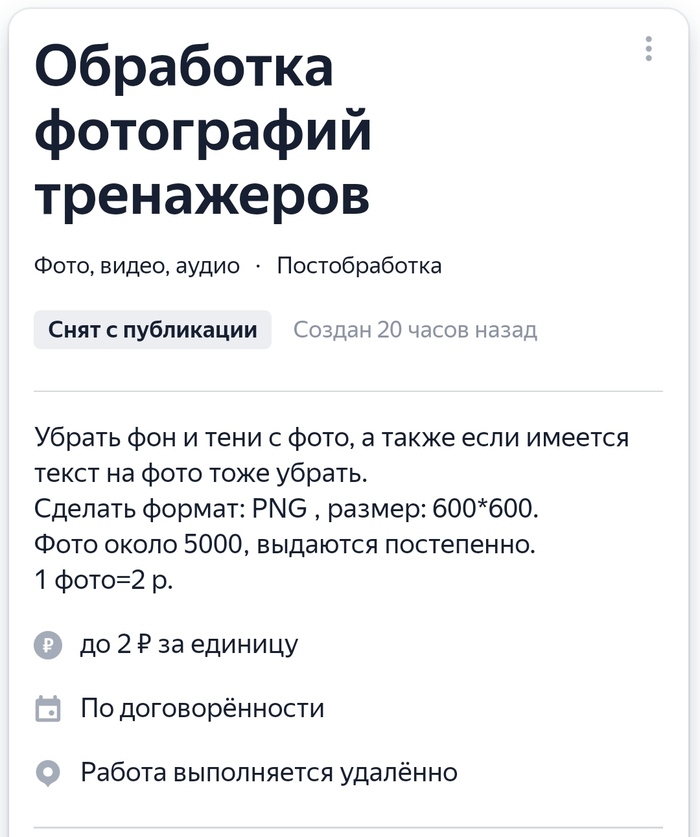Open the three-dot options menu

tap(649, 48)
